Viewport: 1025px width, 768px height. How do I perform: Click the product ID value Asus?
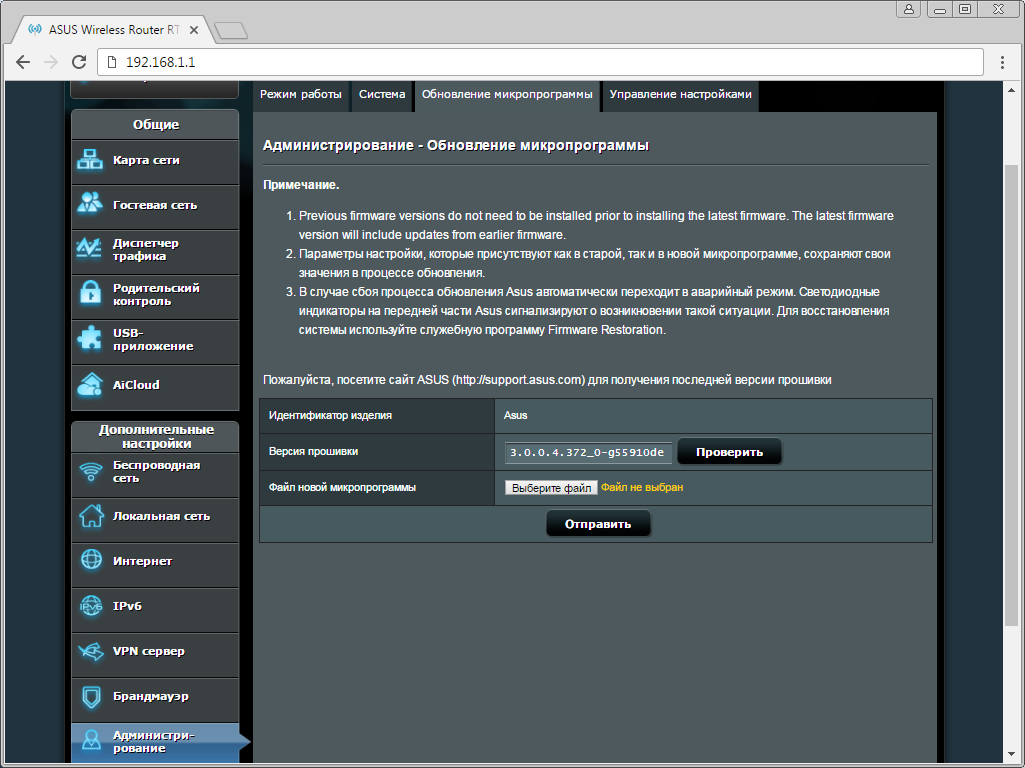515,416
